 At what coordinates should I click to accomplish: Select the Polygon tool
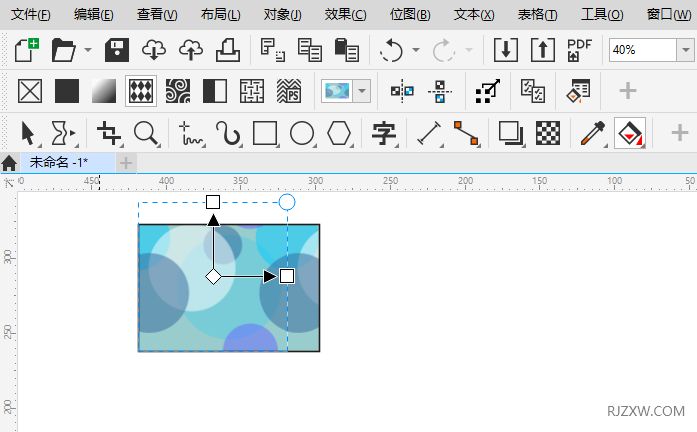pos(339,133)
